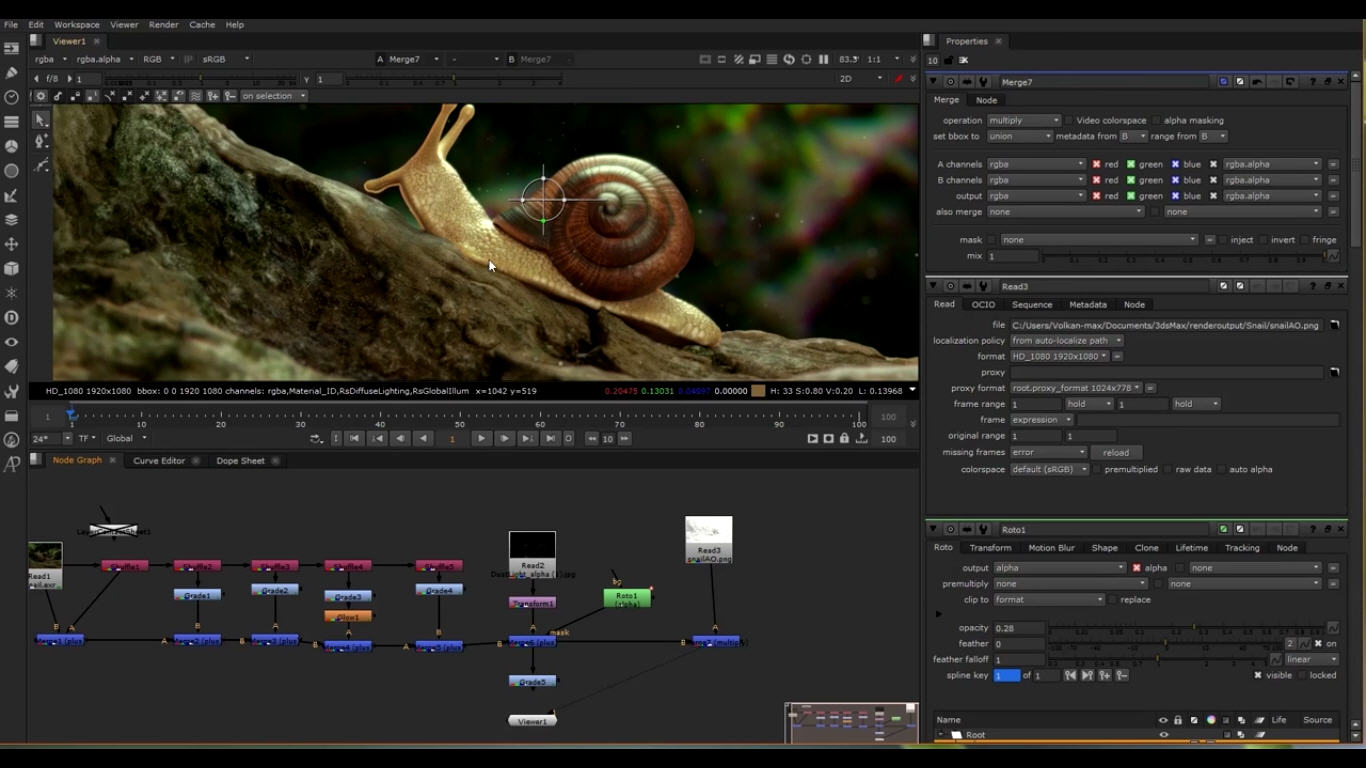Click the reload button in Read3
The width and height of the screenshot is (1366, 768).
click(1115, 452)
